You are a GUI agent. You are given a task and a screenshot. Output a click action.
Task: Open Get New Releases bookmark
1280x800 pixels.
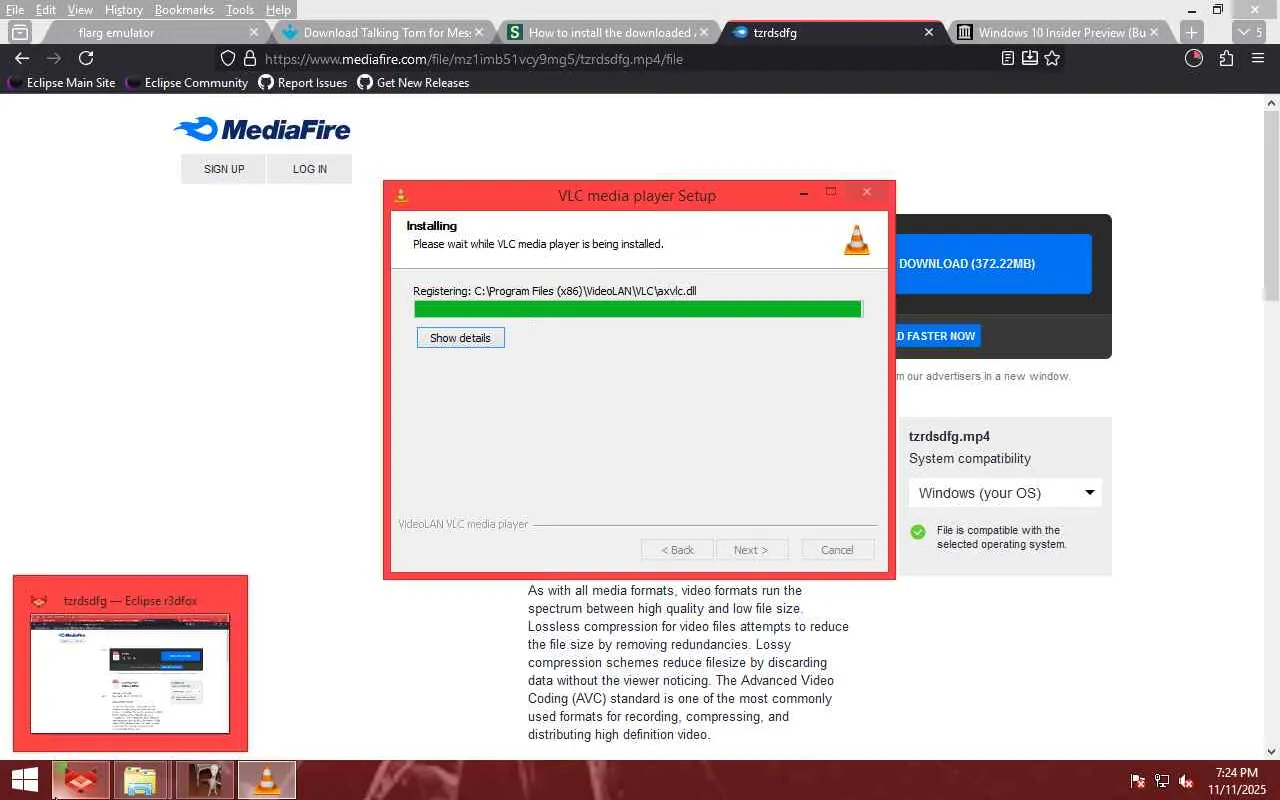[413, 83]
